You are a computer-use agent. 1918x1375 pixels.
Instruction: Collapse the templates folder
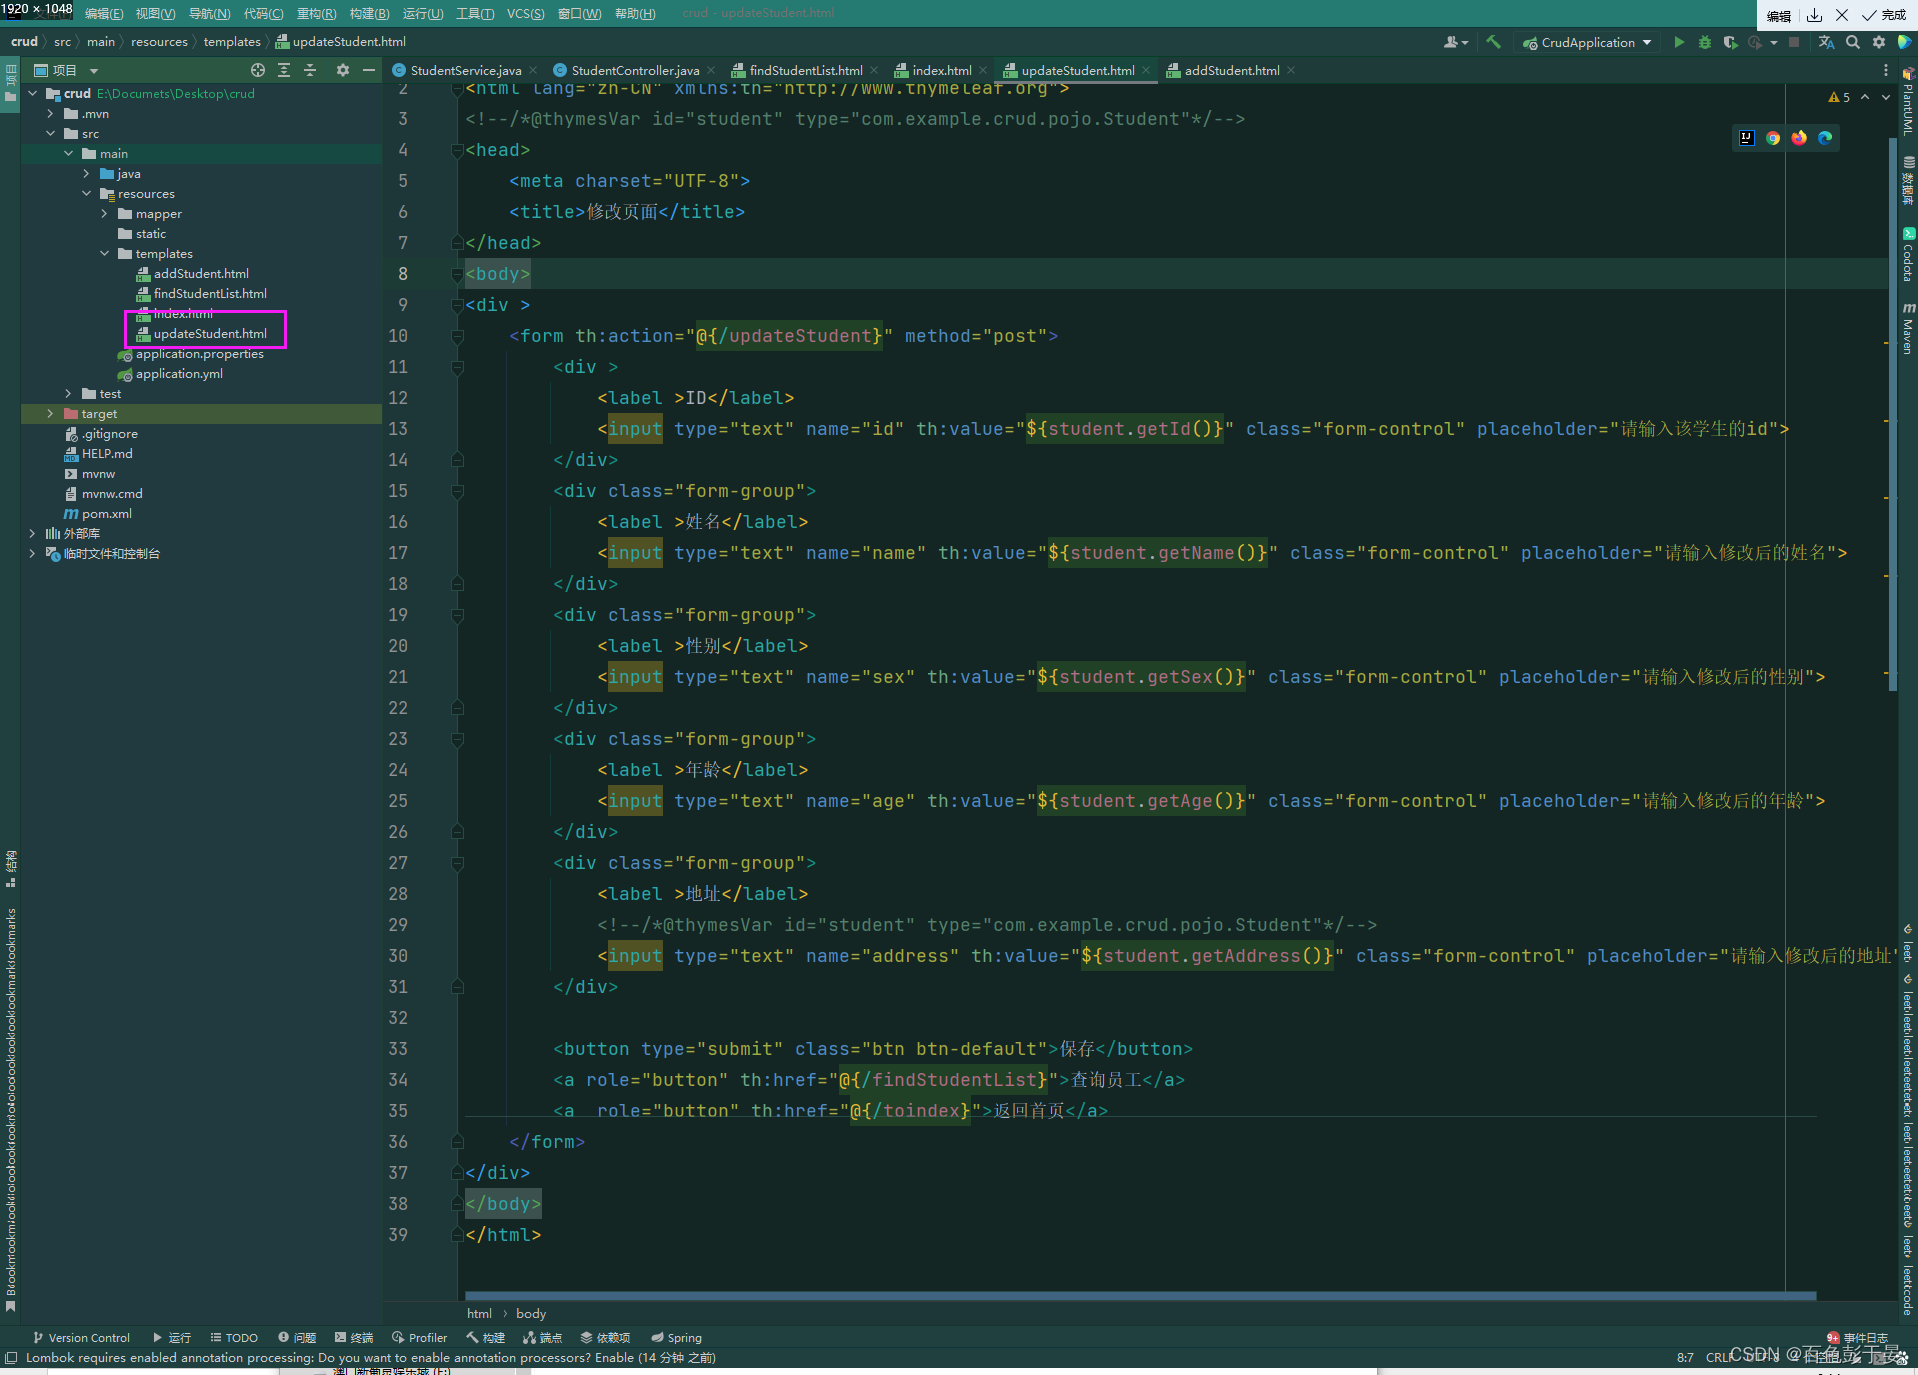[x=104, y=253]
